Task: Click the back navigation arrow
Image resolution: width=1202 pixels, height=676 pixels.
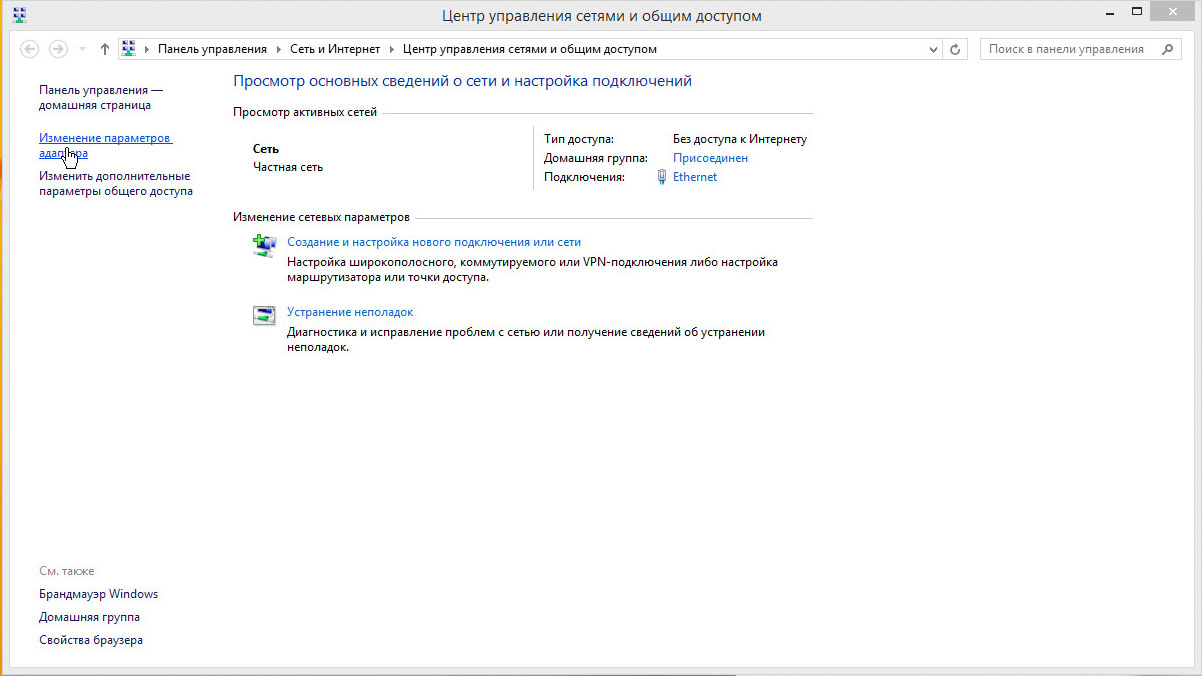Action: [30, 49]
